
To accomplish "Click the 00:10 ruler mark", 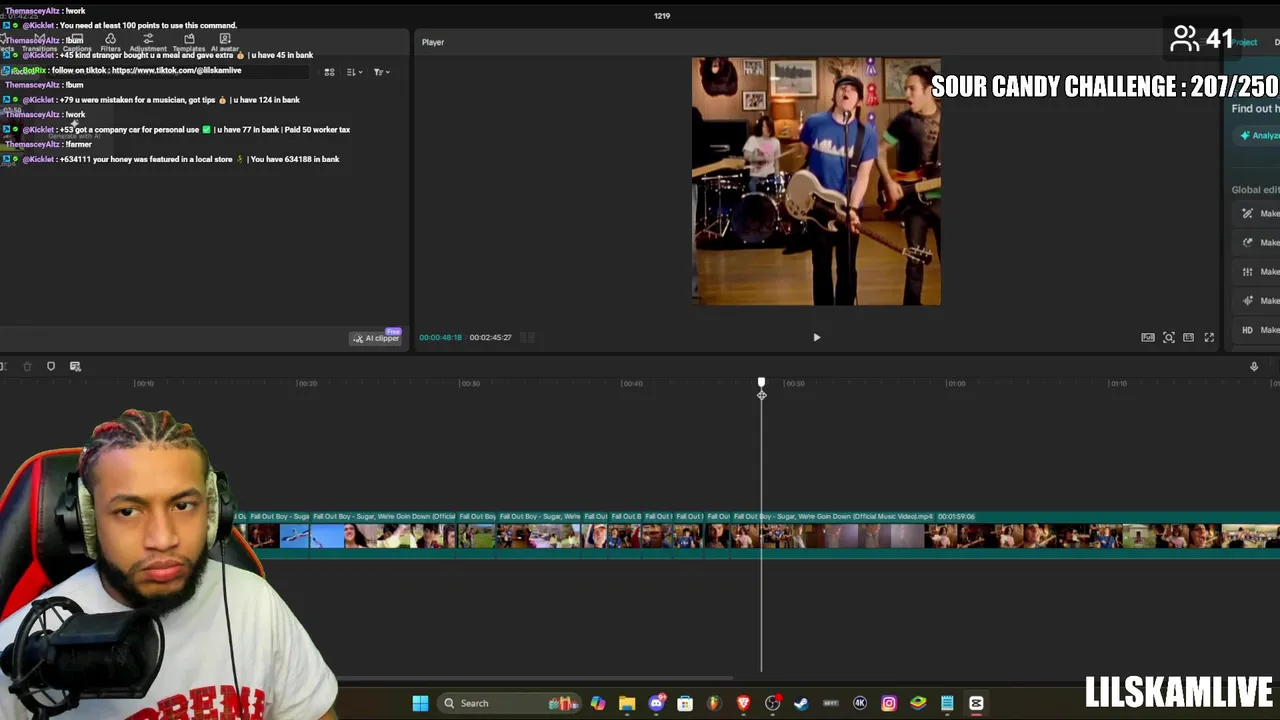I will point(145,384).
